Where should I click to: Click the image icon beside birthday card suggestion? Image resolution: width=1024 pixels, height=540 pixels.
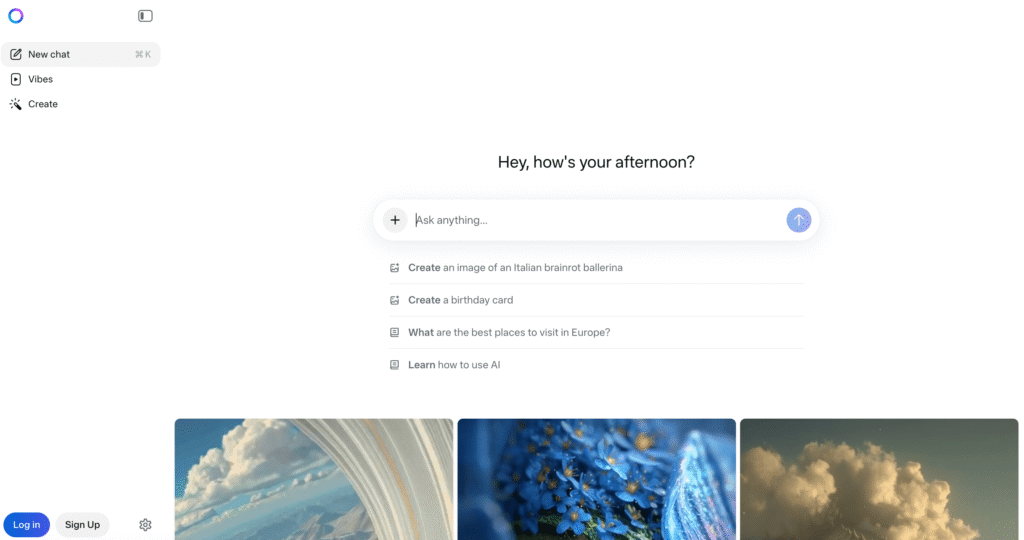coord(395,300)
